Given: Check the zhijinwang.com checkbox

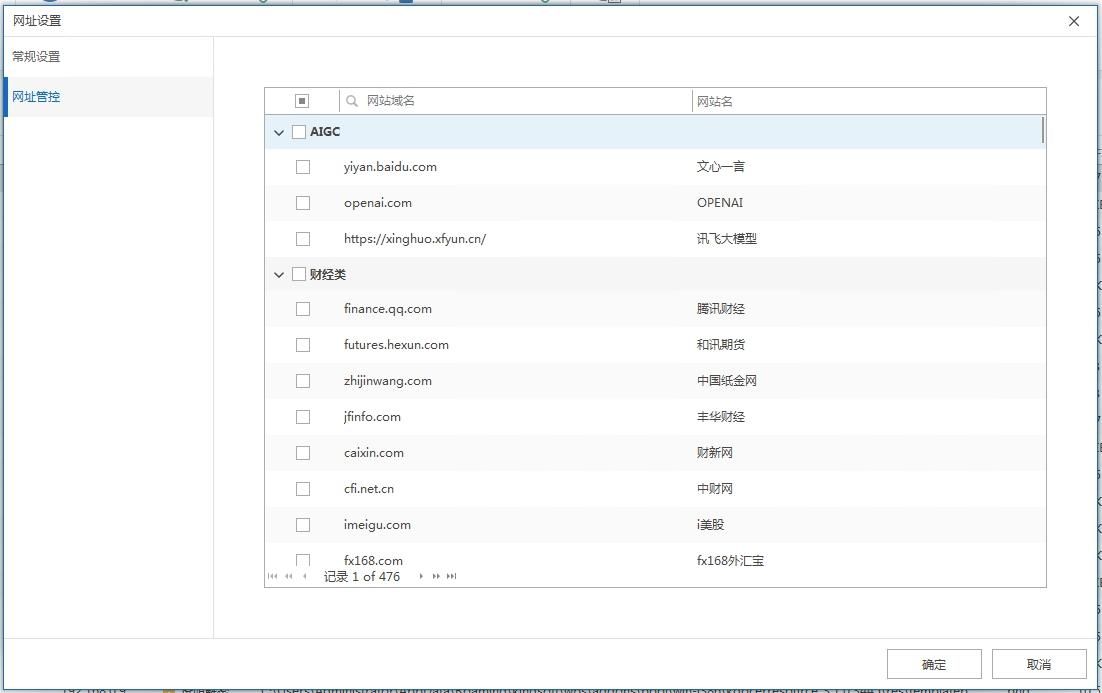Looking at the screenshot, I should (303, 381).
